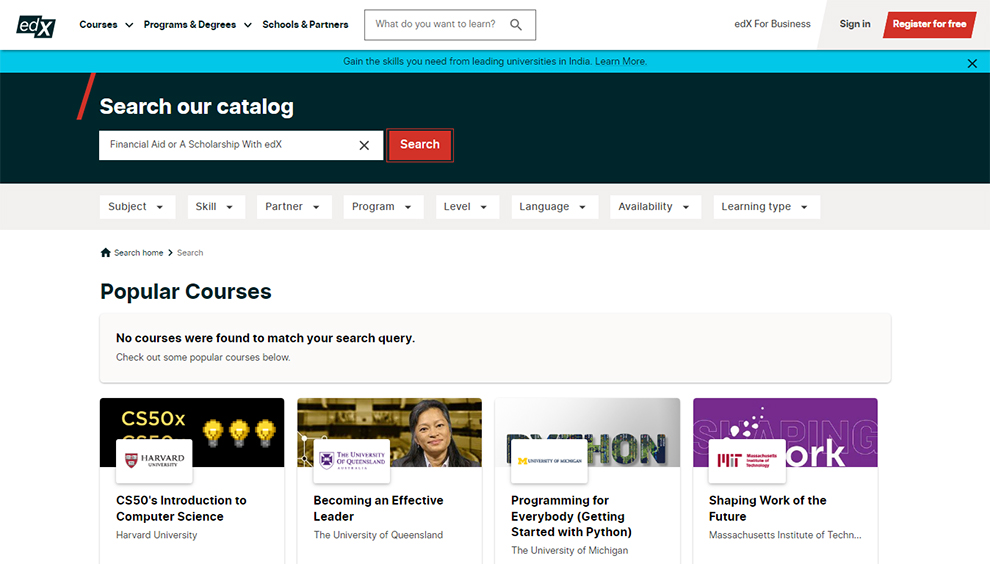
Task: Click the MIT logo badge
Action: (747, 460)
